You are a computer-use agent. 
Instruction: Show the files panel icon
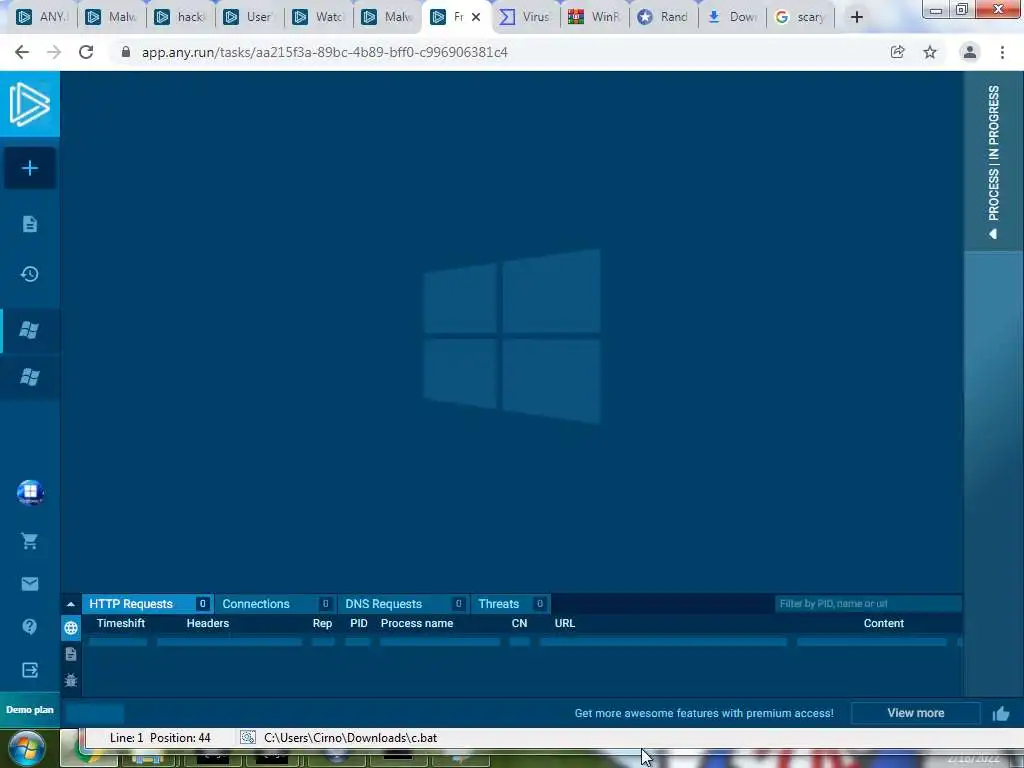click(x=71, y=654)
